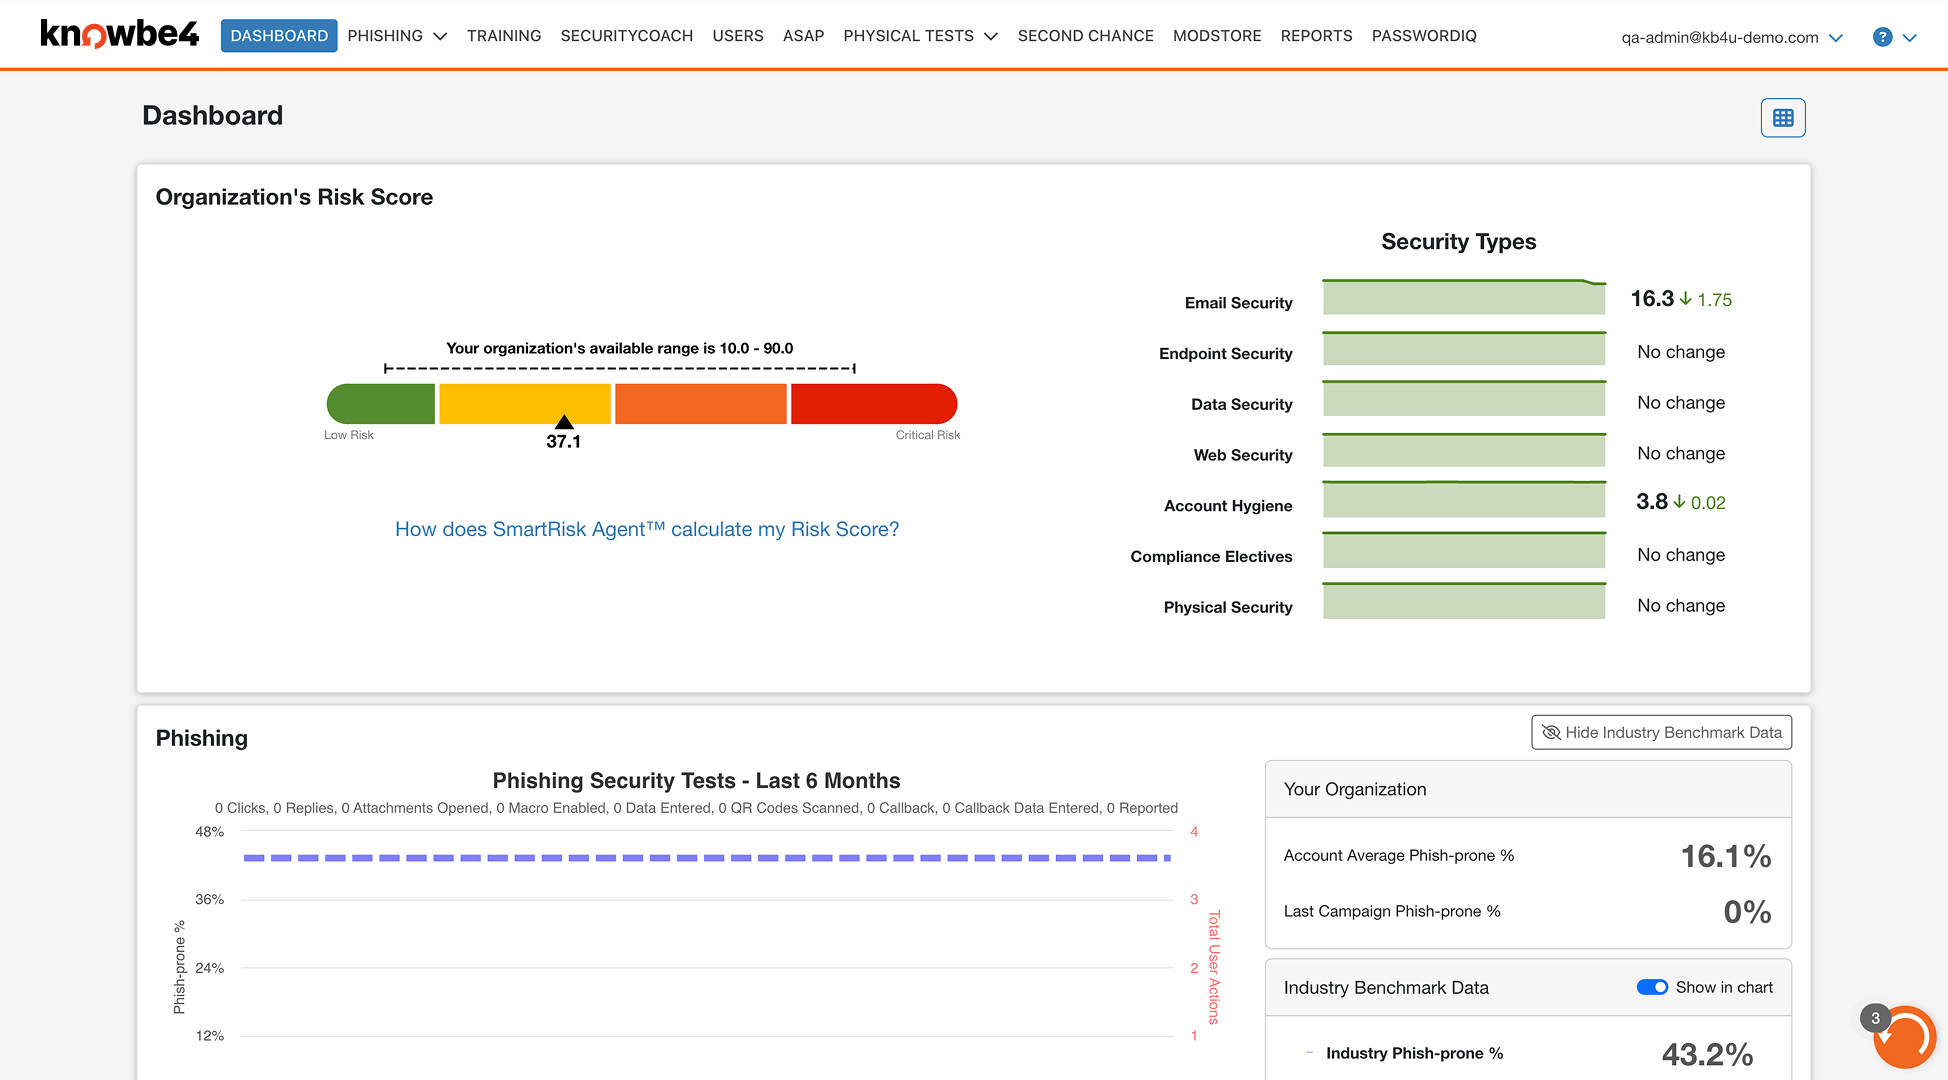The image size is (1948, 1080).
Task: Open the Physical Tests menu label
Action: click(x=908, y=36)
